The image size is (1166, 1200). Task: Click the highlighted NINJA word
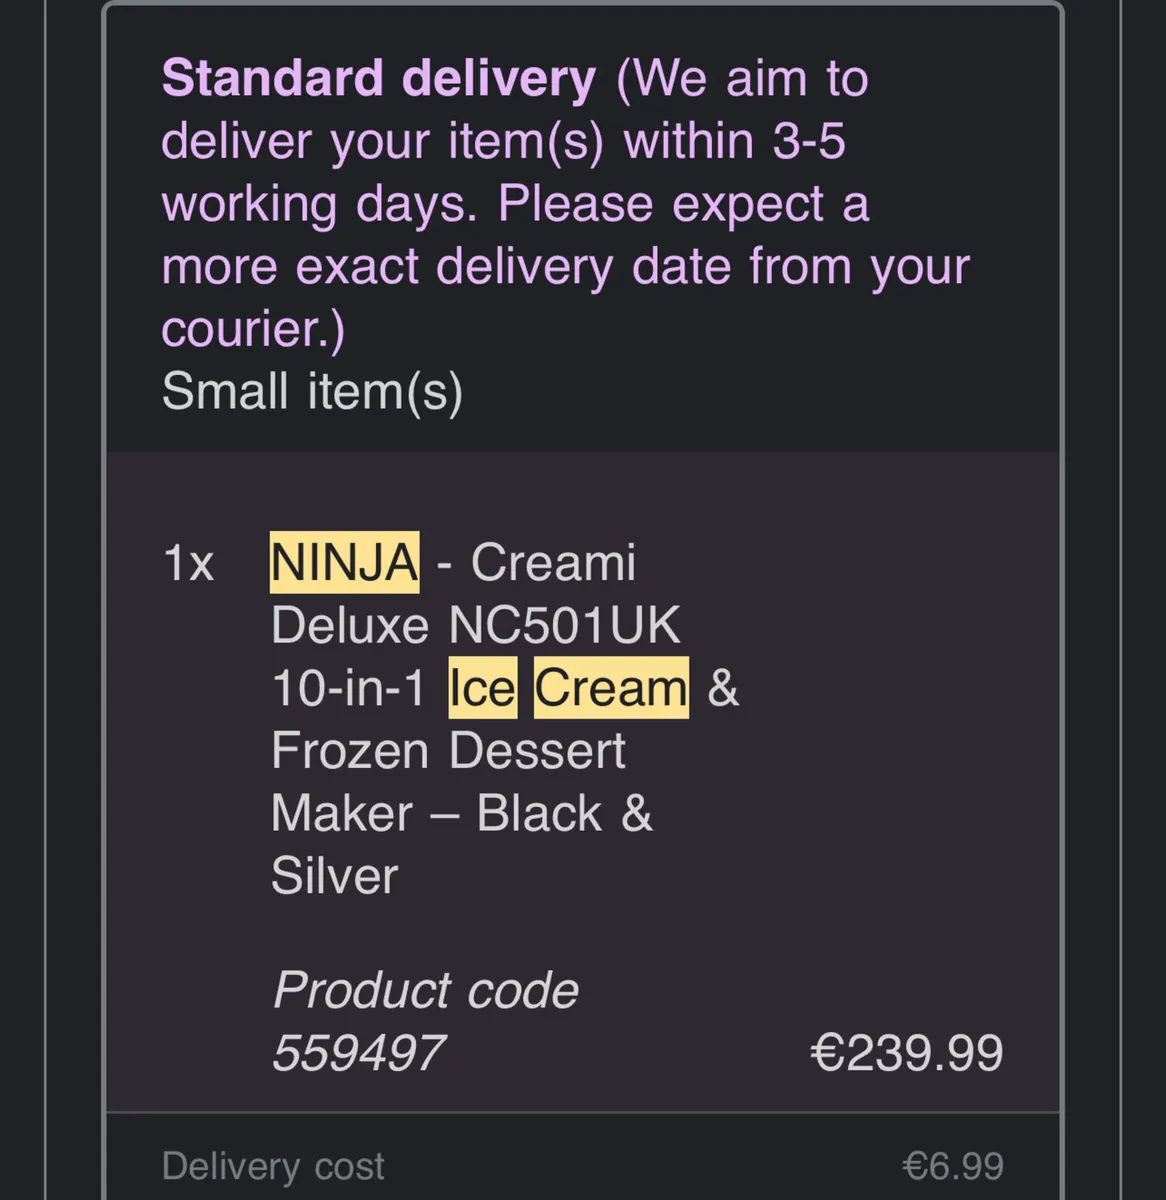click(344, 562)
